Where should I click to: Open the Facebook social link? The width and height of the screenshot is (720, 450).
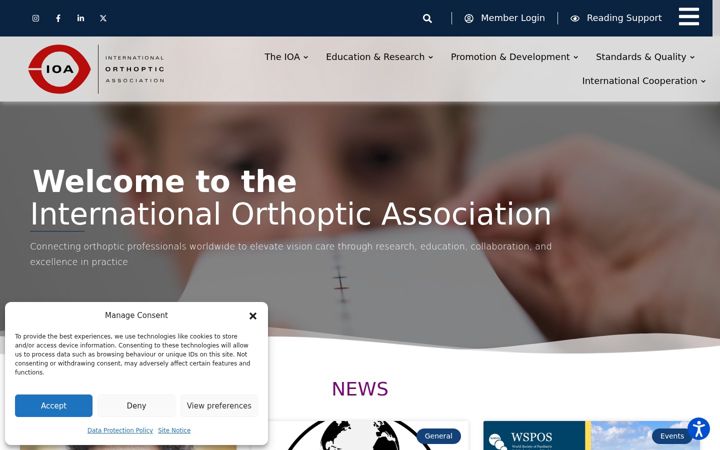58,18
